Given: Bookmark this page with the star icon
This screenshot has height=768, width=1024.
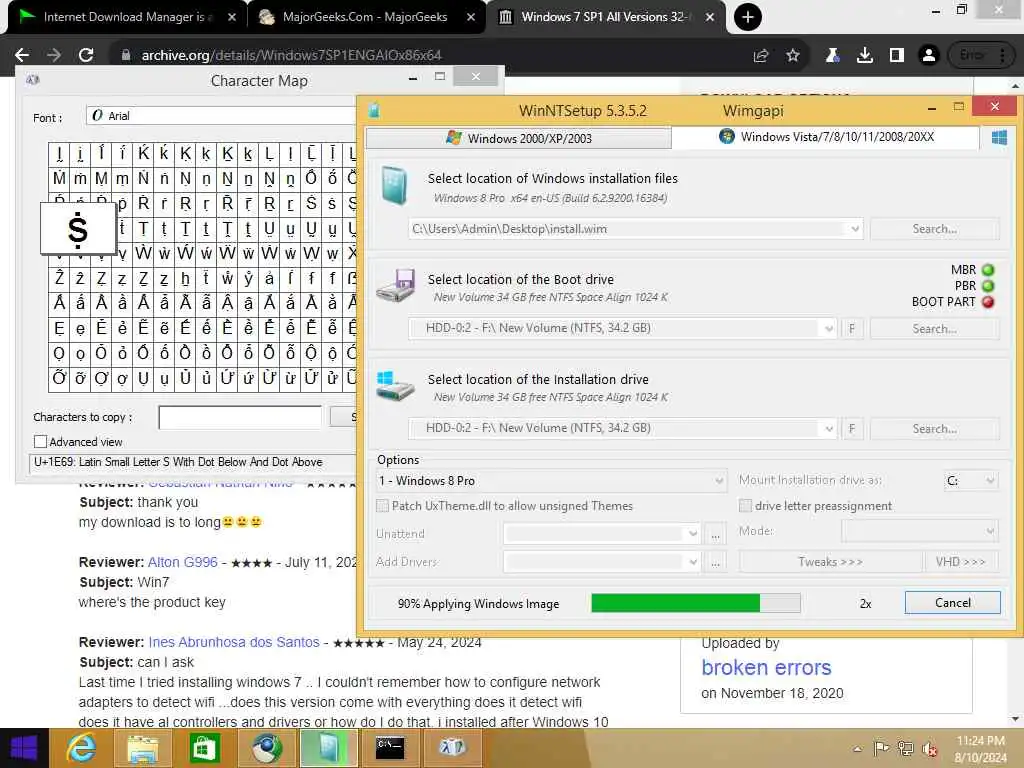Looking at the screenshot, I should (x=792, y=56).
